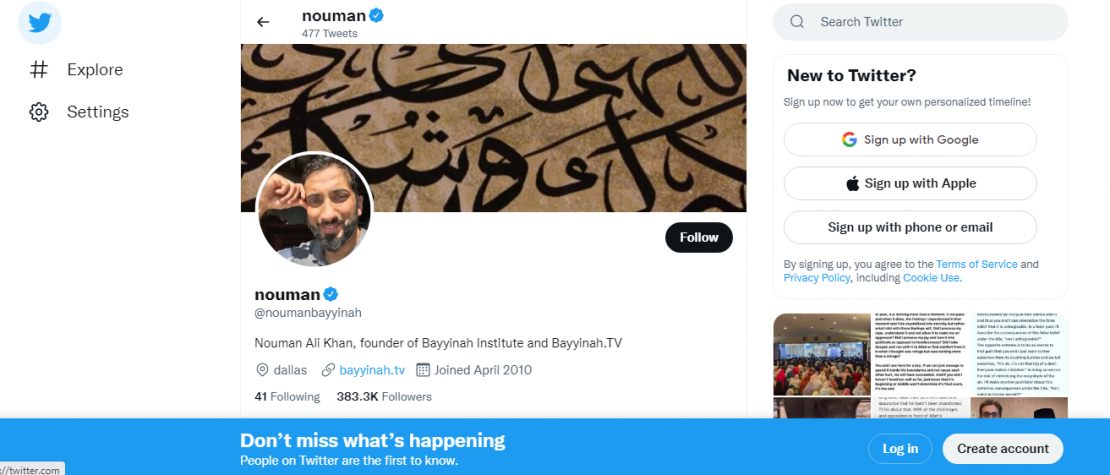Open nouman's profile picture

point(315,210)
